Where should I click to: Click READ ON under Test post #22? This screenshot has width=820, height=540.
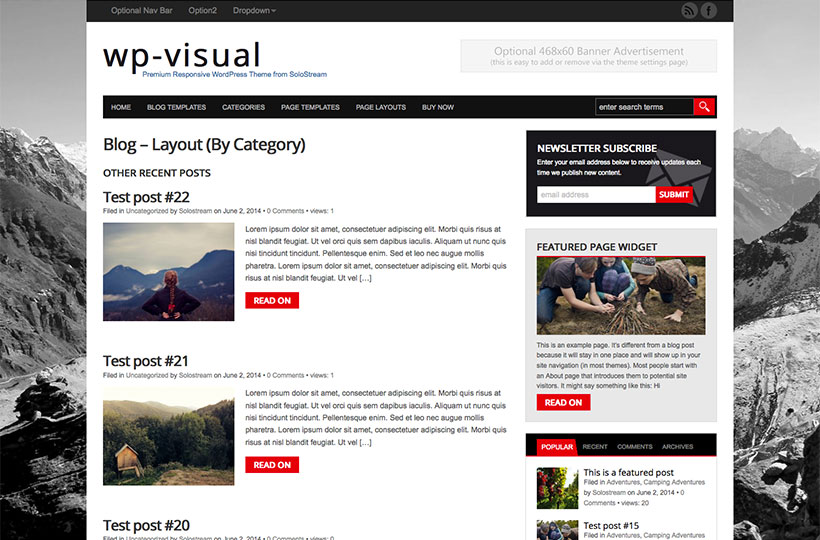(272, 301)
